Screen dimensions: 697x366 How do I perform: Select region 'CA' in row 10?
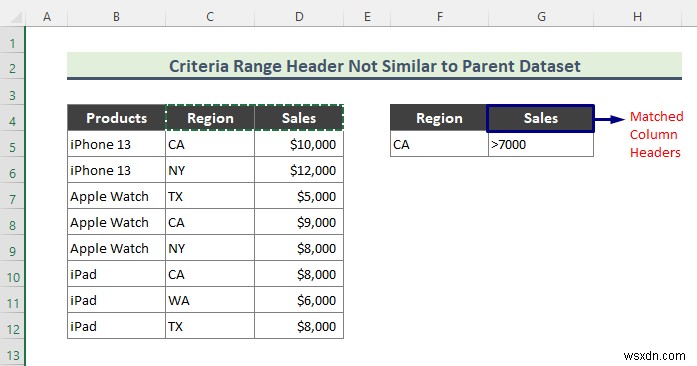(x=210, y=274)
